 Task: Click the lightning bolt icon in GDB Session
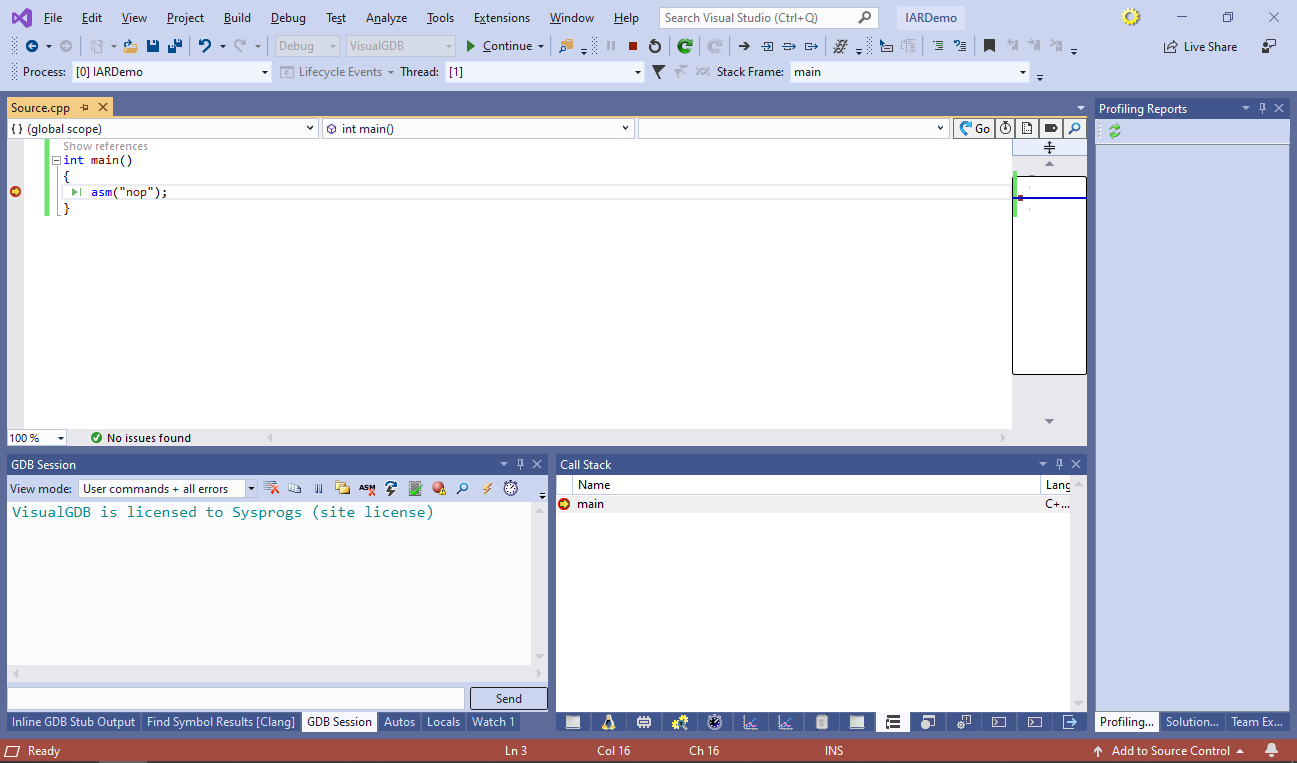(x=487, y=488)
